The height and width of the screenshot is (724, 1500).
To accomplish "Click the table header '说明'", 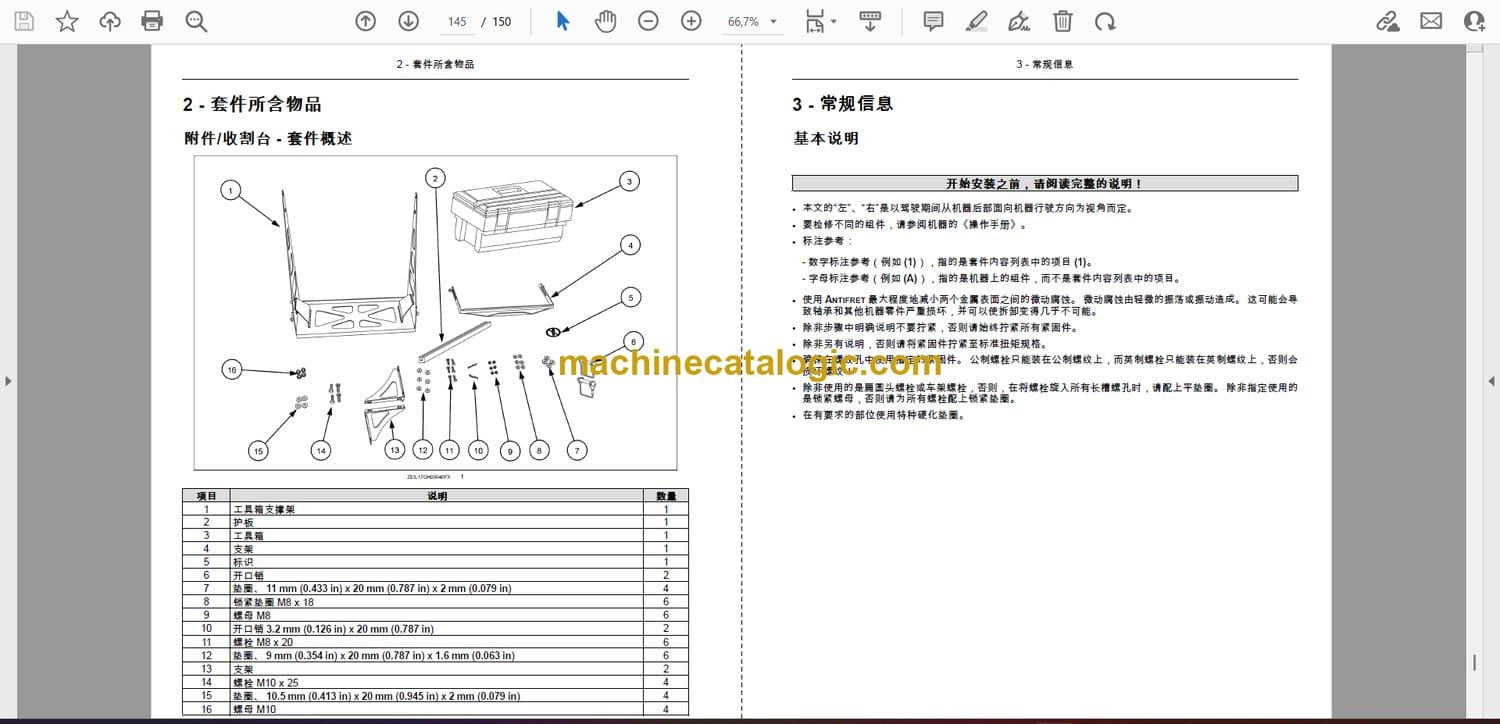I will click(437, 495).
